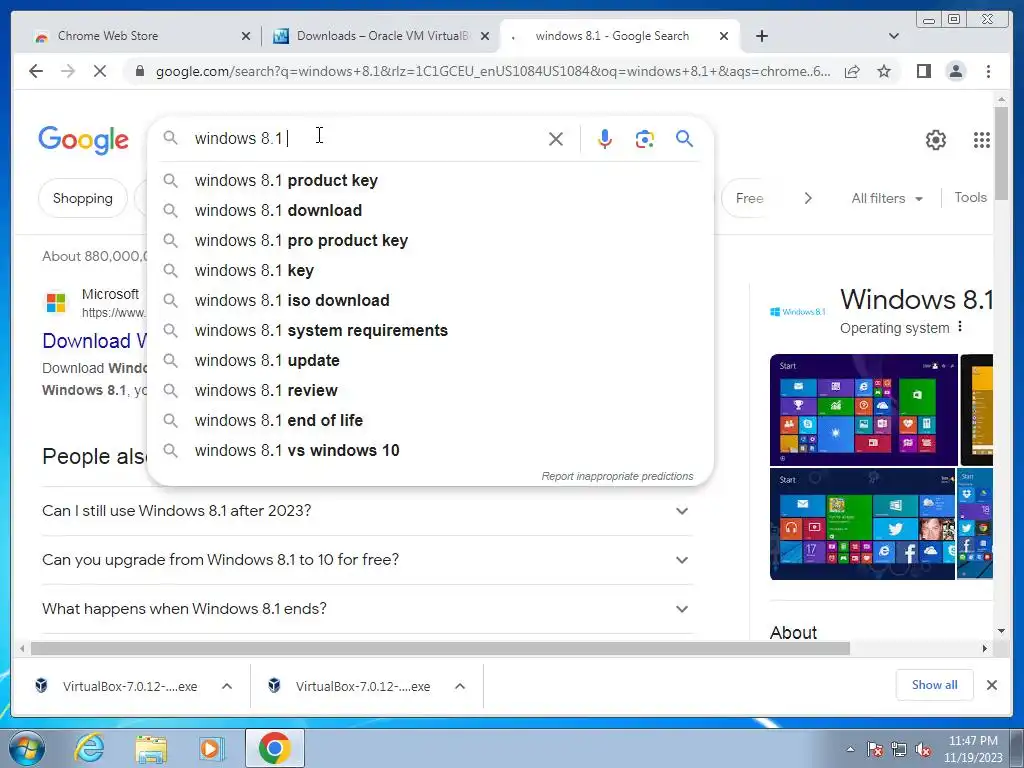This screenshot has width=1024, height=768.
Task: Open the All filters dropdown
Action: tap(887, 198)
